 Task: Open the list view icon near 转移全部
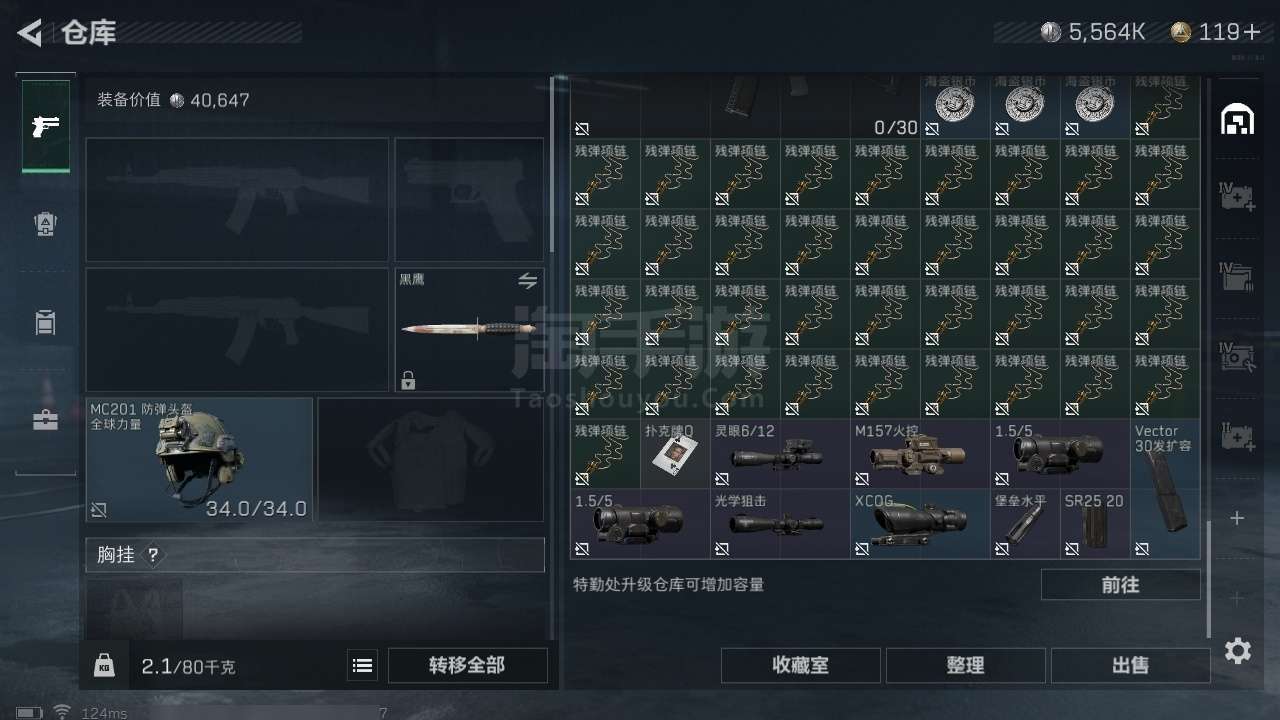click(x=363, y=665)
